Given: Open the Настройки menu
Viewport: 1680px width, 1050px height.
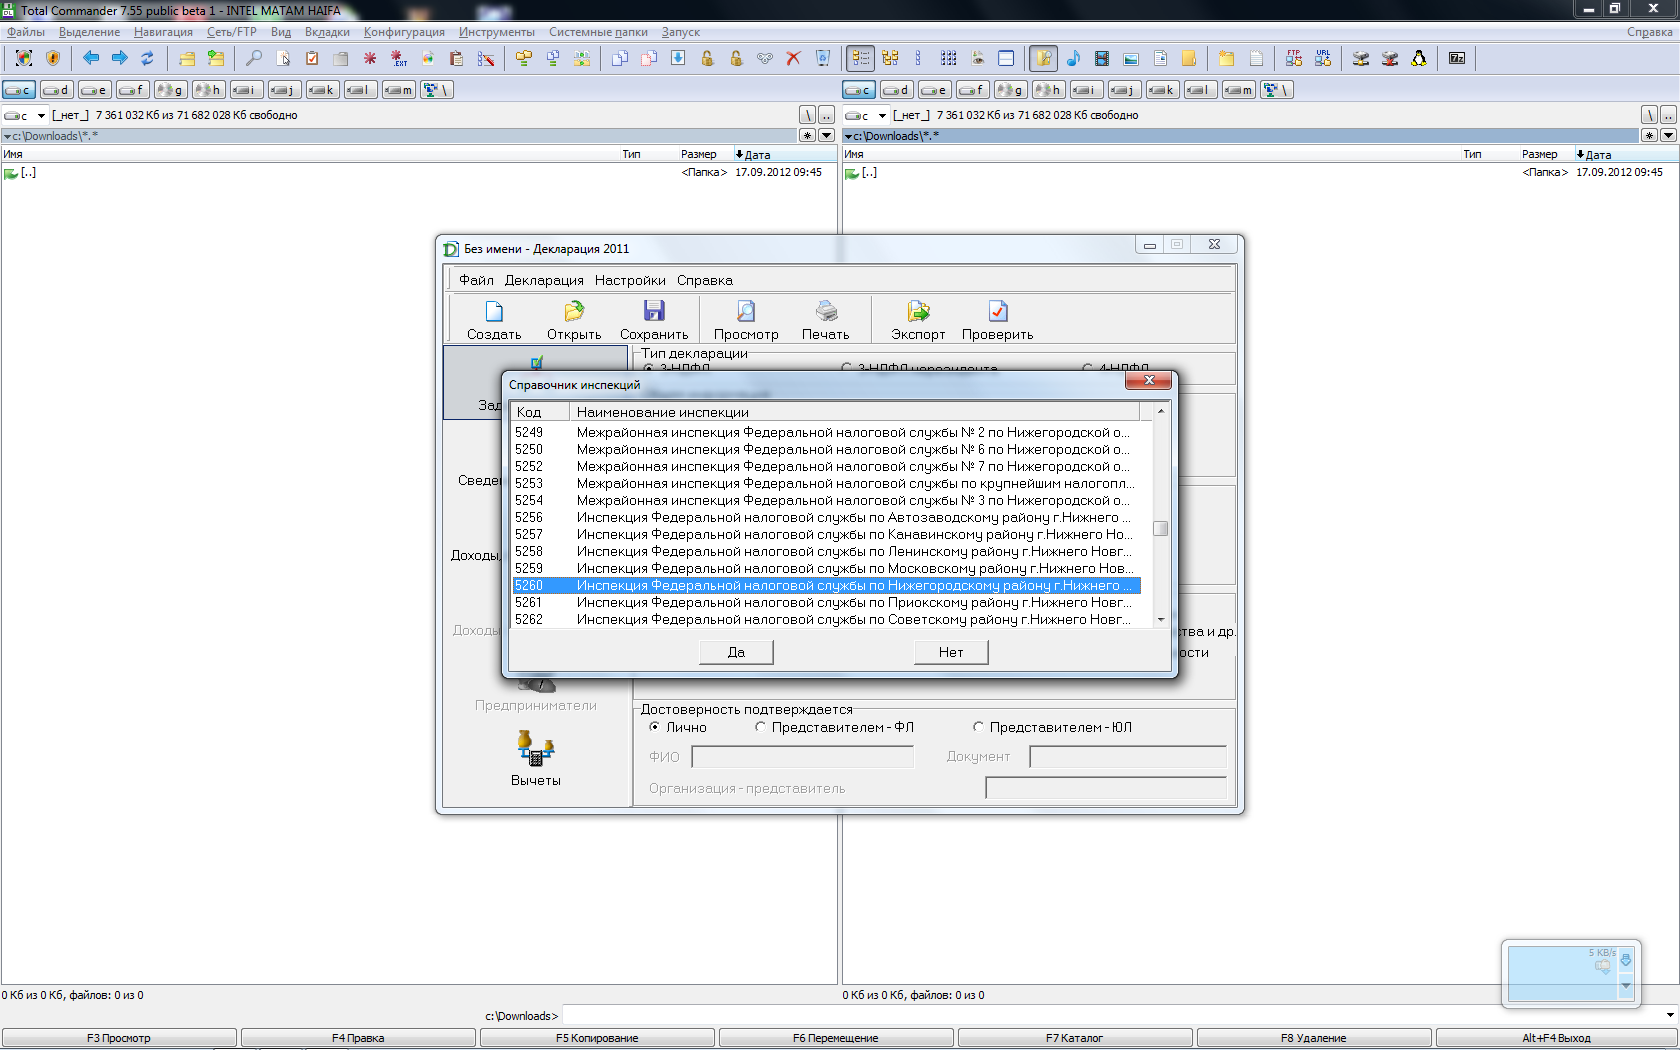Looking at the screenshot, I should pyautogui.click(x=630, y=280).
